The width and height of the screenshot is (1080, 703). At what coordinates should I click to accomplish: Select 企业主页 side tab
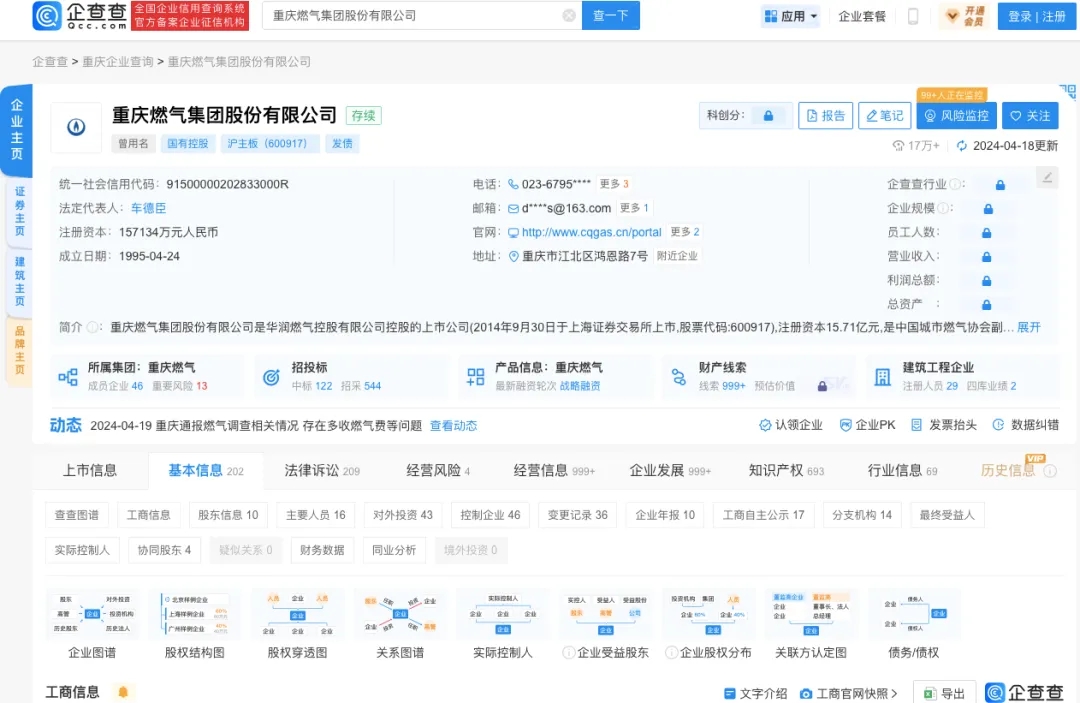point(17,129)
